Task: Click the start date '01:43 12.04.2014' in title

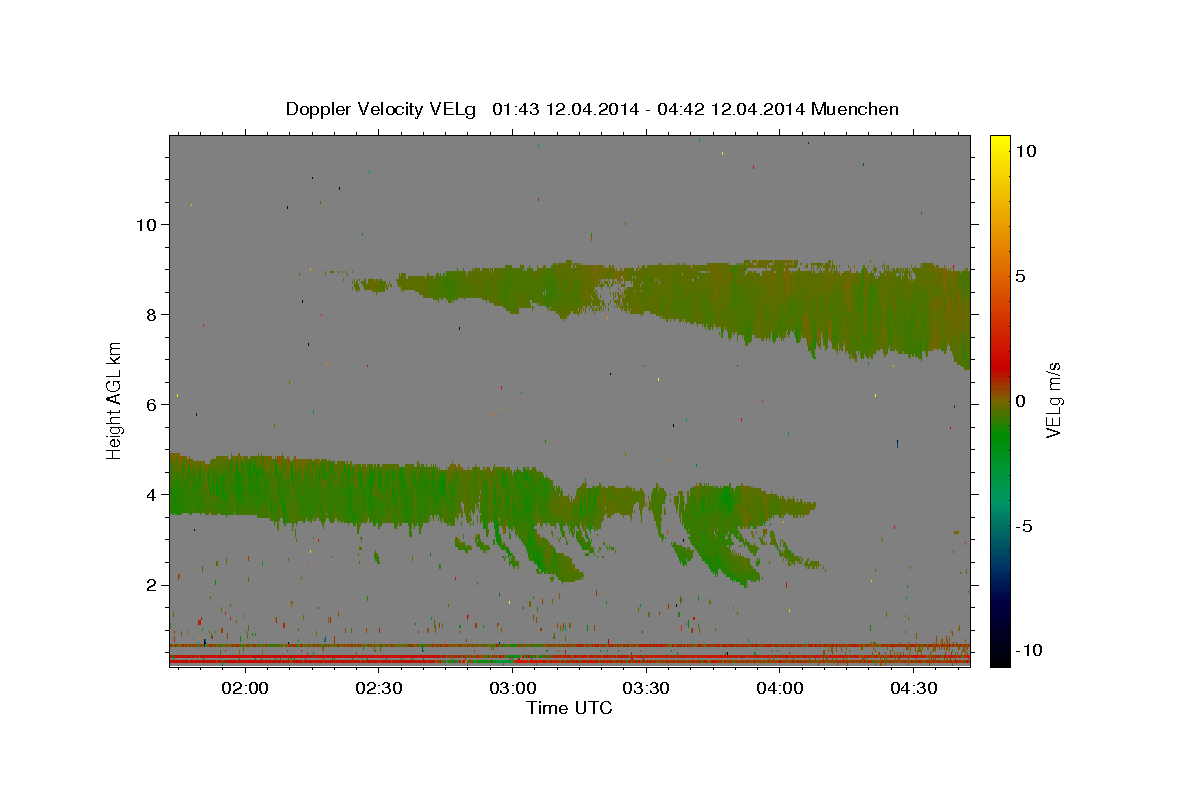Action: click(565, 109)
